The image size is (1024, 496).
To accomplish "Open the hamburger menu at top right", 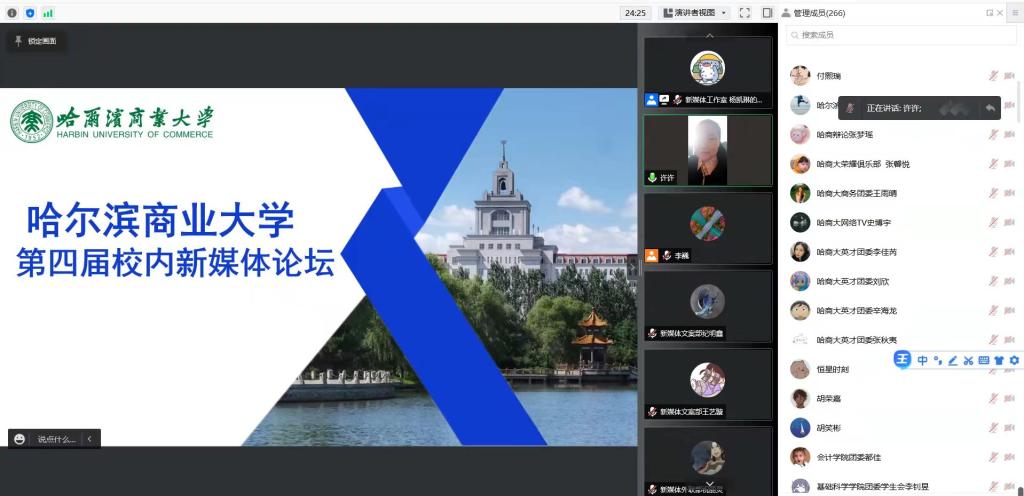I will click(1013, 12).
